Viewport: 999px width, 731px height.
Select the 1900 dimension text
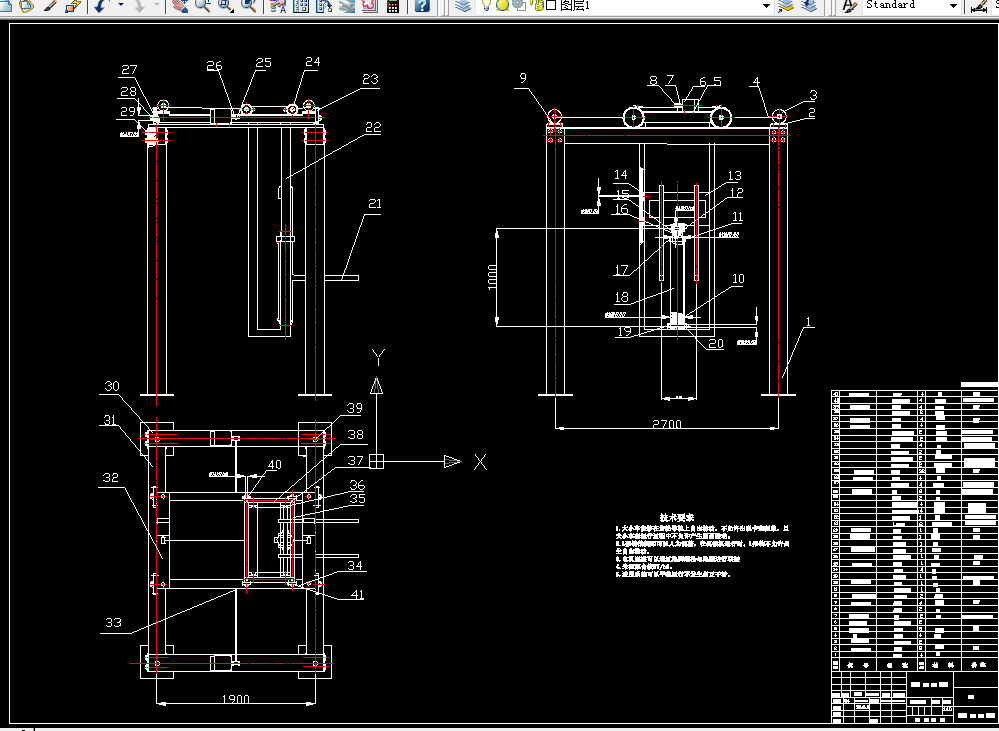236,699
